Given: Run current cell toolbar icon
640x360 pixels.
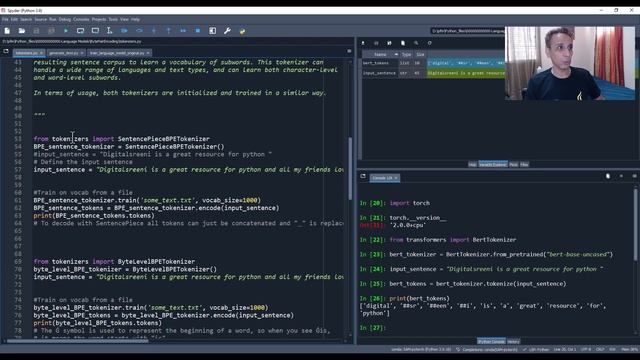Looking at the screenshot, I should tap(80, 31).
